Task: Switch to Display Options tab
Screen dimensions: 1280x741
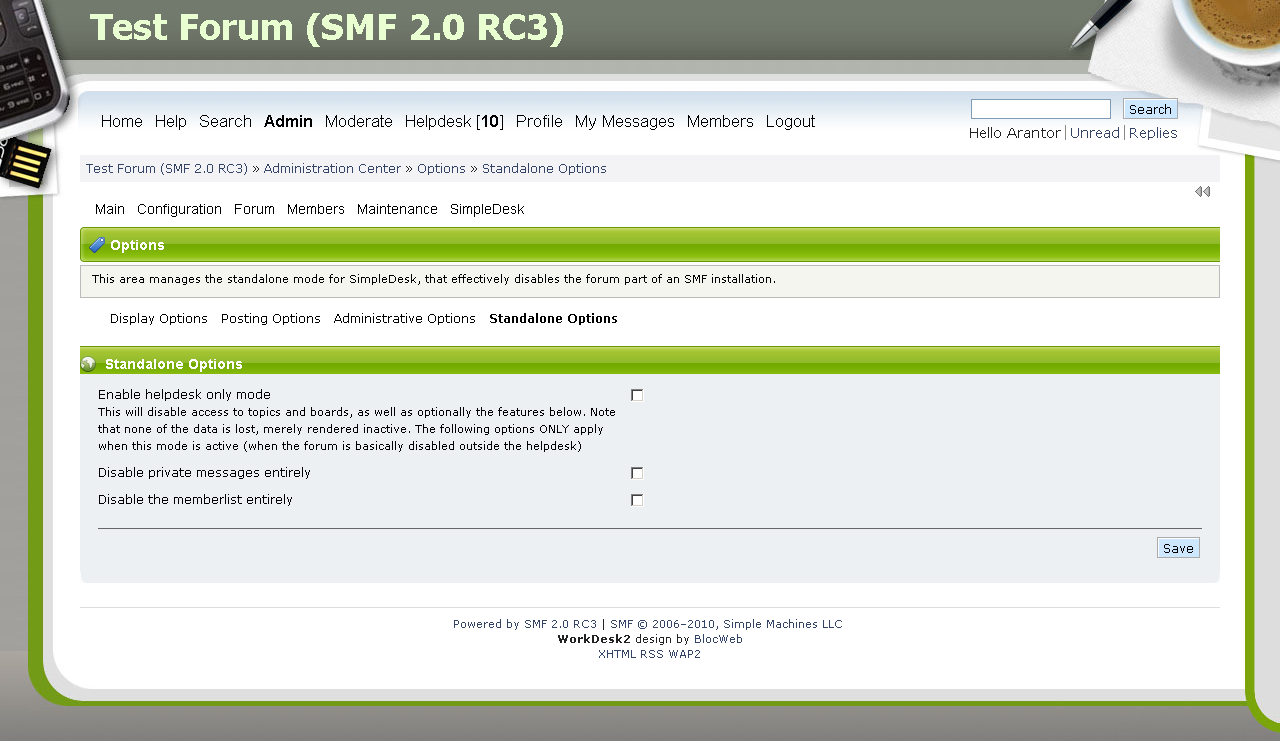Action: click(x=159, y=318)
